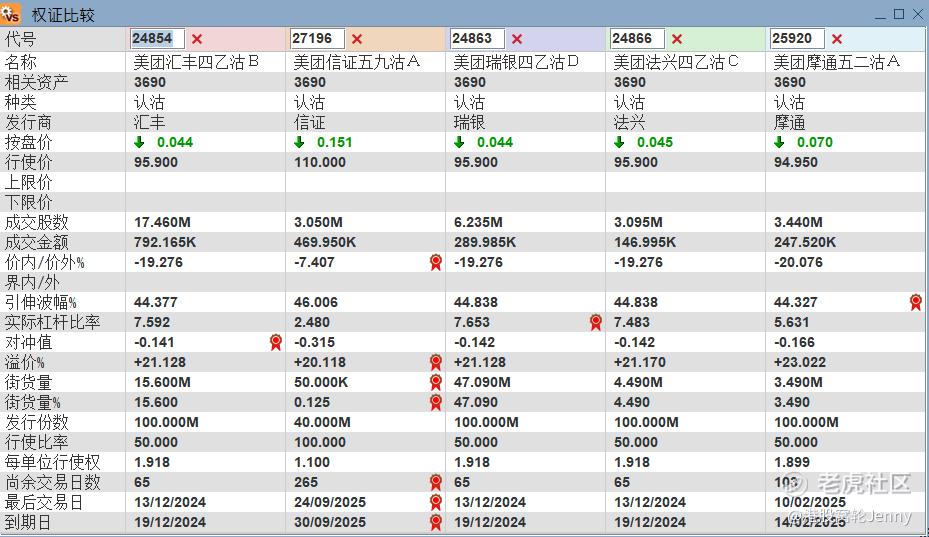Viewport: 929px width, 537px height.
Task: Click the volume cell 17.460M
Action: click(x=162, y=222)
